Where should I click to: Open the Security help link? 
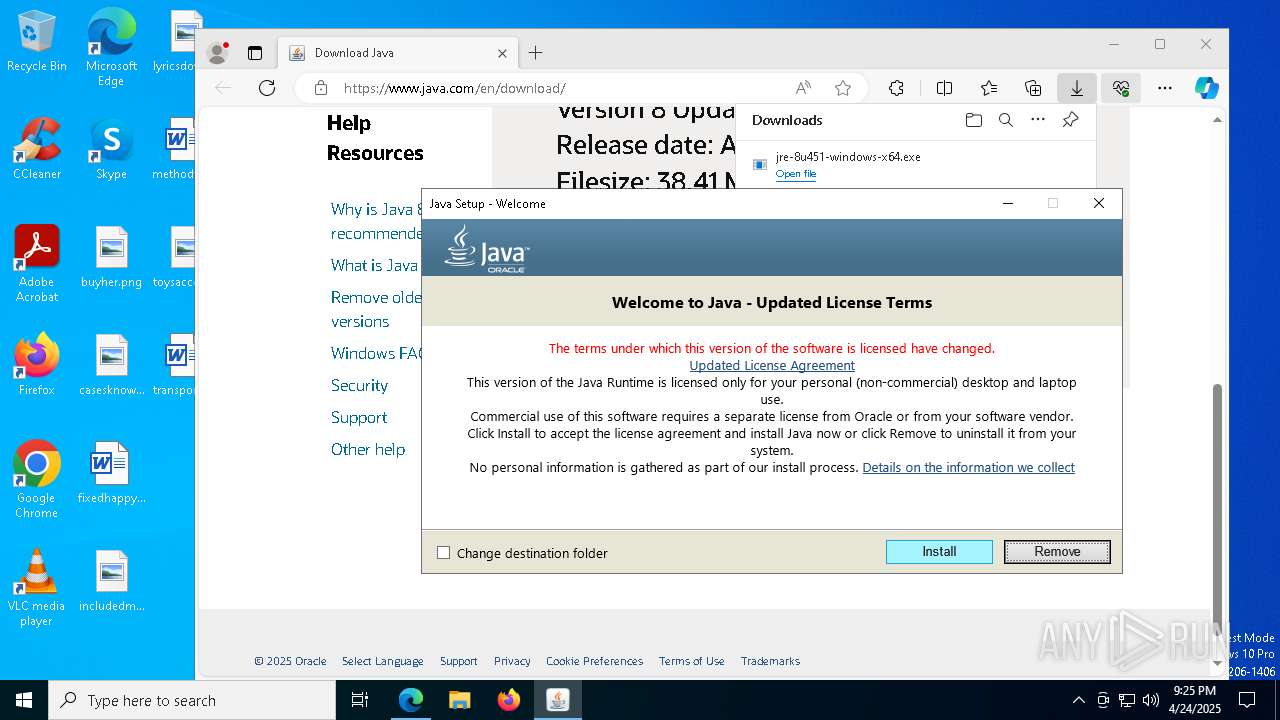[359, 385]
